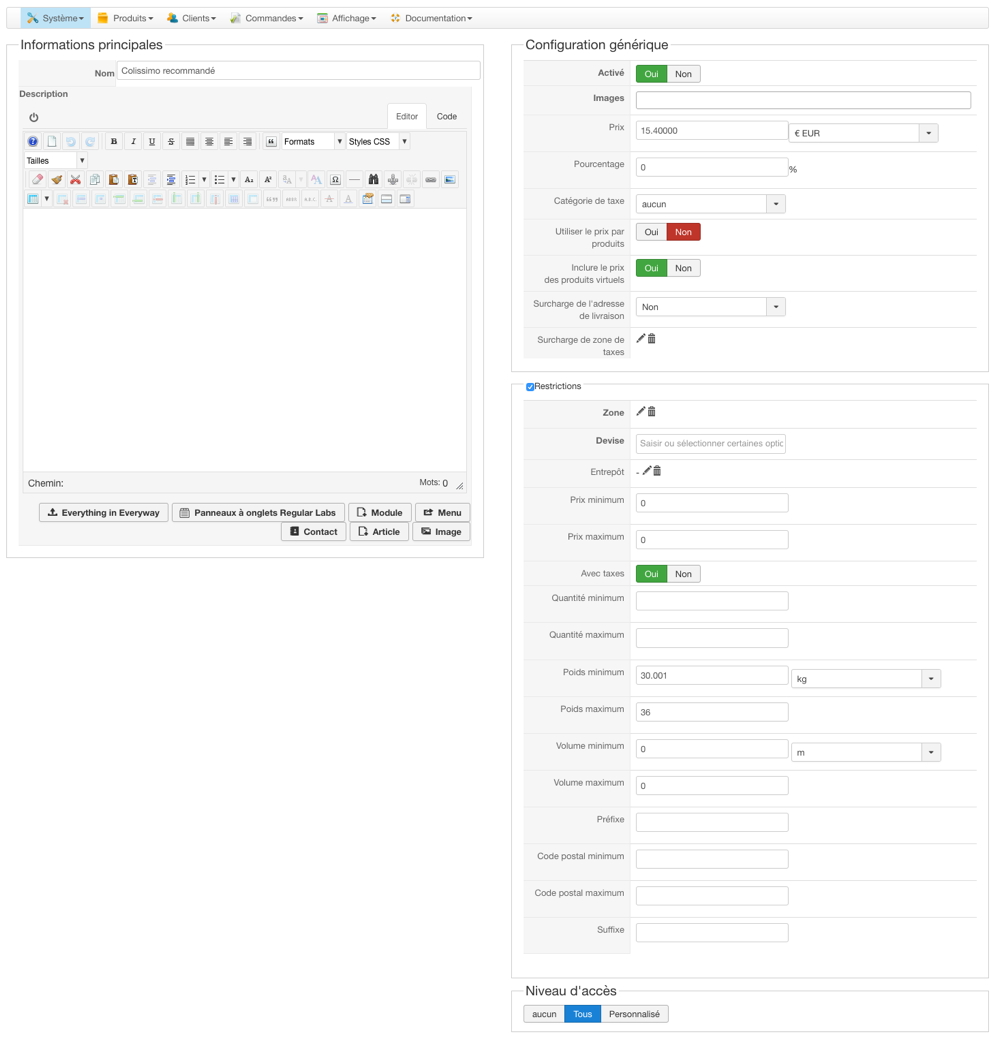Image resolution: width=1000 pixels, height=1050 pixels.
Task: Click the new document icon
Action: (52, 141)
